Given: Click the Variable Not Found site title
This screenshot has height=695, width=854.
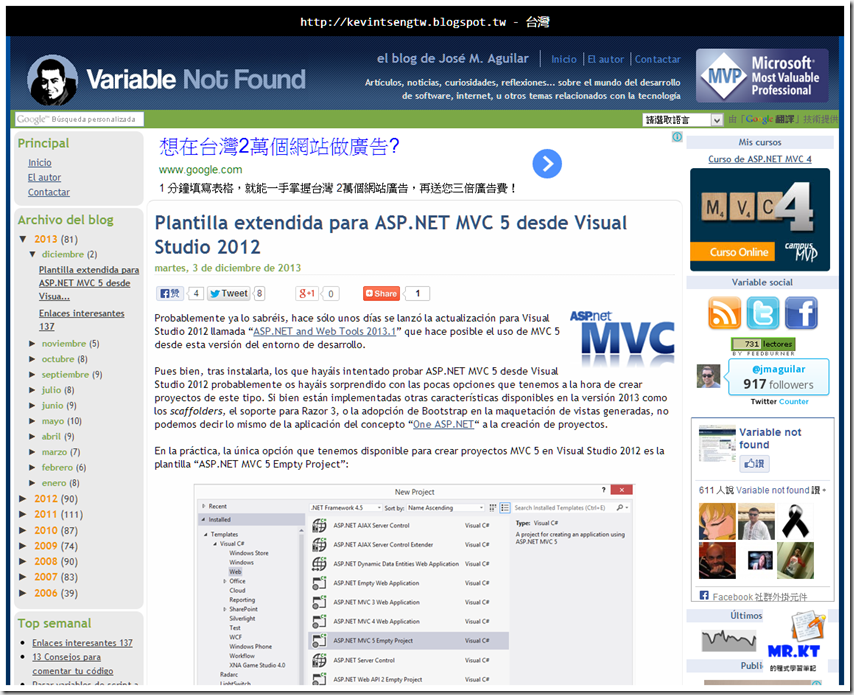Looking at the screenshot, I should (x=196, y=80).
